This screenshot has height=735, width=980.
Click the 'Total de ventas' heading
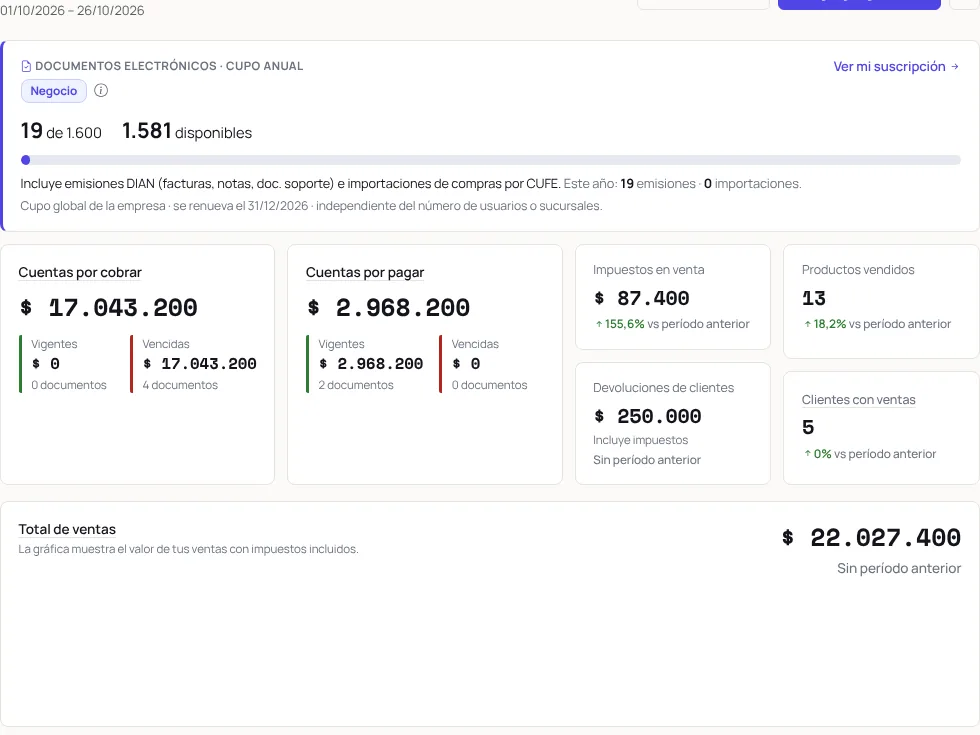(67, 529)
